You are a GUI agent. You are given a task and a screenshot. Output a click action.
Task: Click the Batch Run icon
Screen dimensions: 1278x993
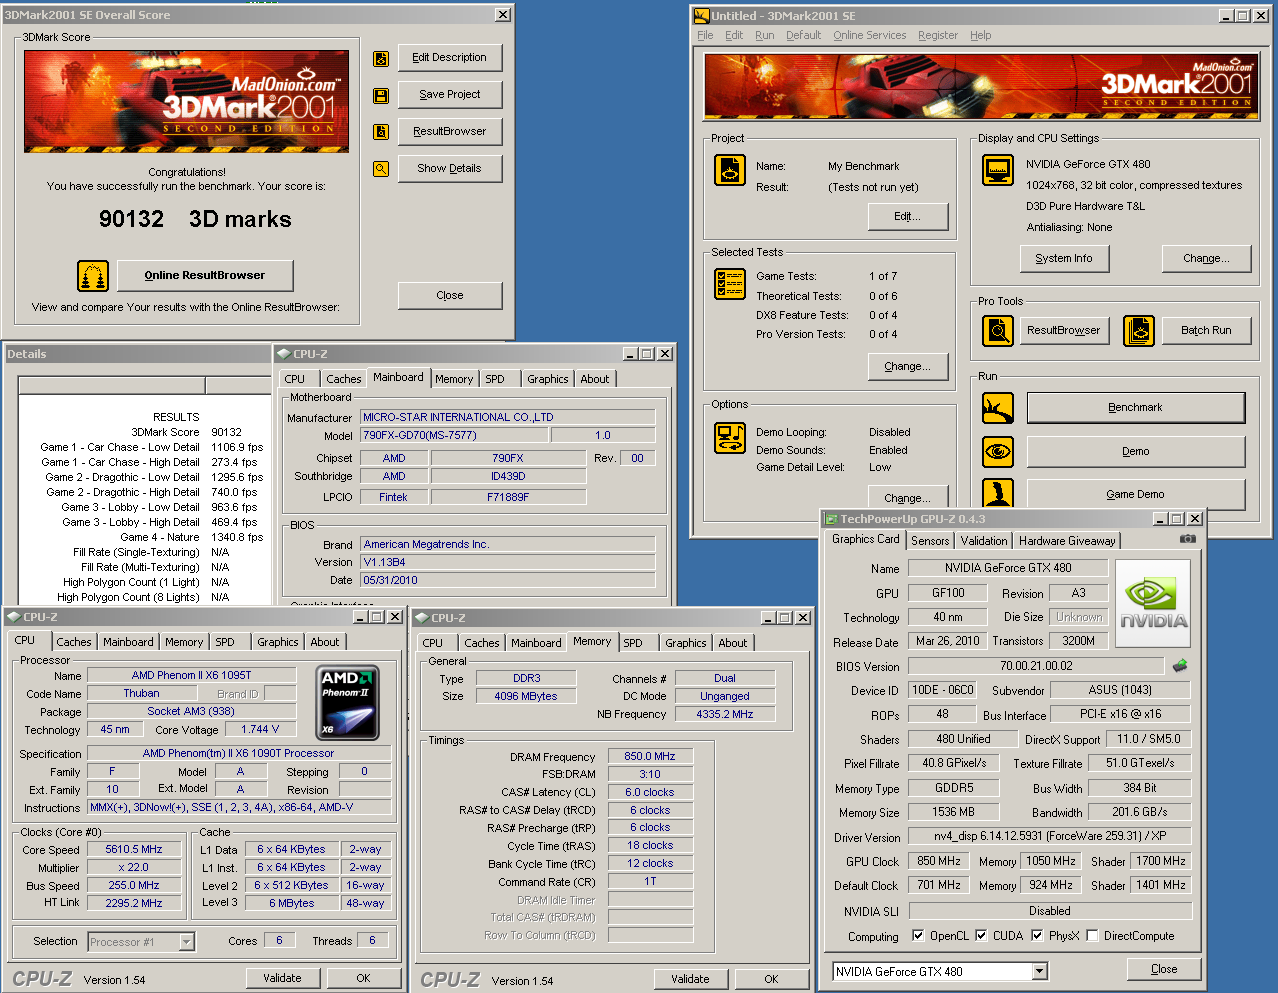click(1139, 330)
